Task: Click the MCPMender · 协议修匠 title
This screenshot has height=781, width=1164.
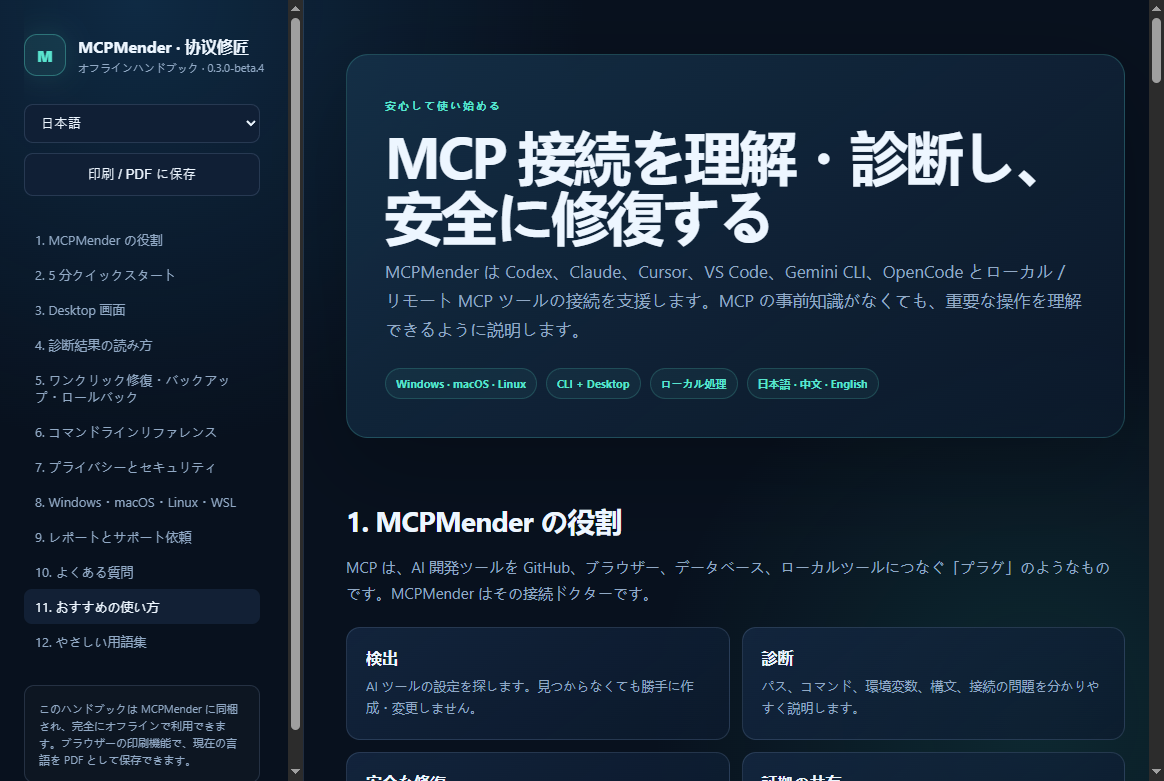Action: point(163,48)
